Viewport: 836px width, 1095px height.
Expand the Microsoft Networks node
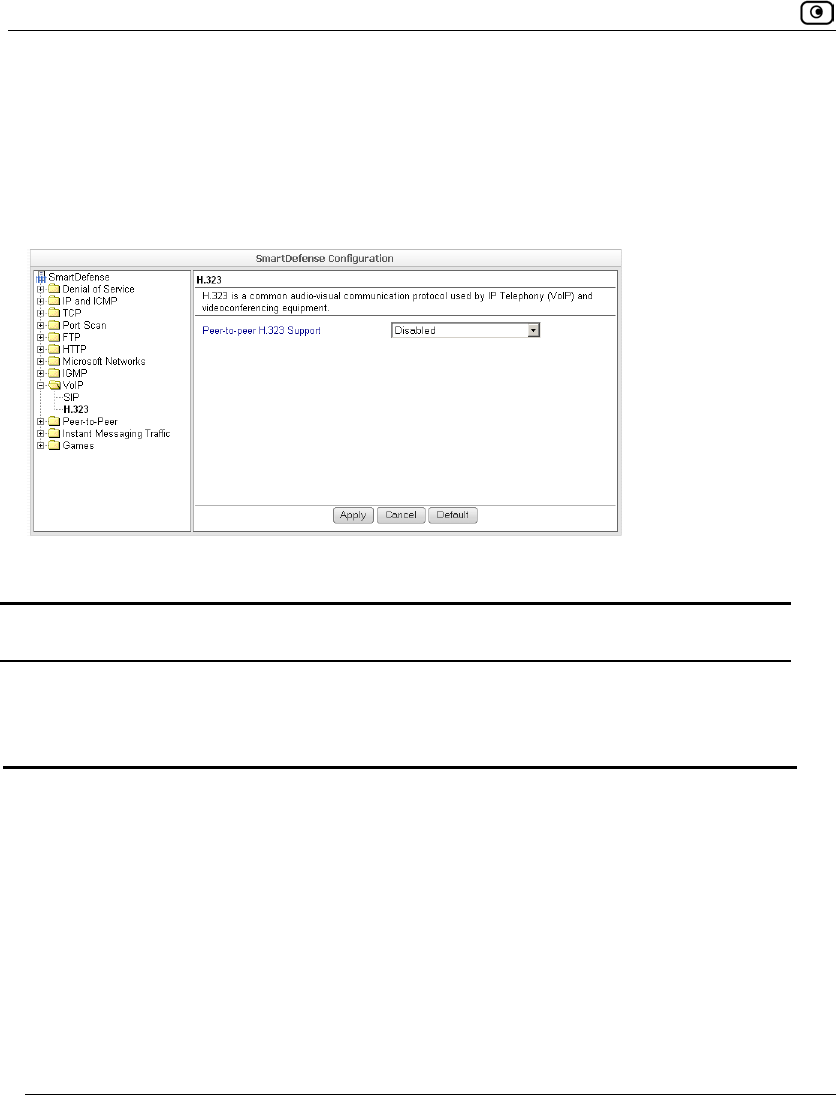41,361
